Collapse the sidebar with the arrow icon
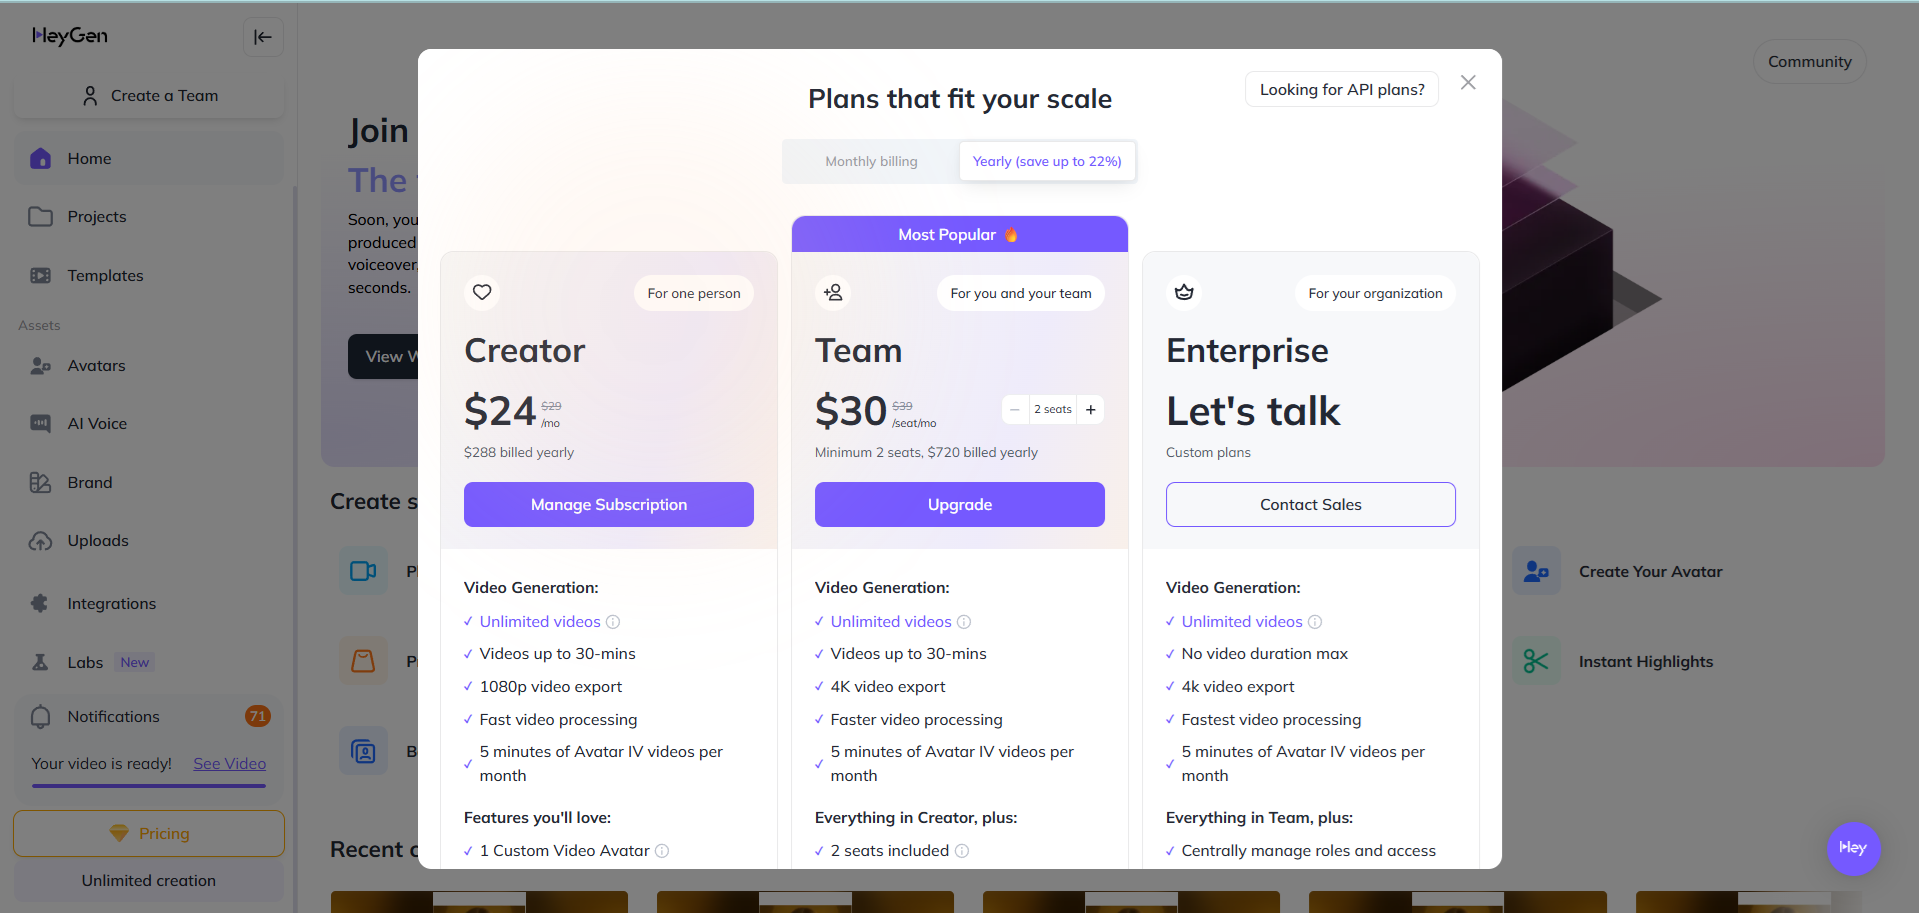The height and width of the screenshot is (913, 1919). pyautogui.click(x=263, y=37)
